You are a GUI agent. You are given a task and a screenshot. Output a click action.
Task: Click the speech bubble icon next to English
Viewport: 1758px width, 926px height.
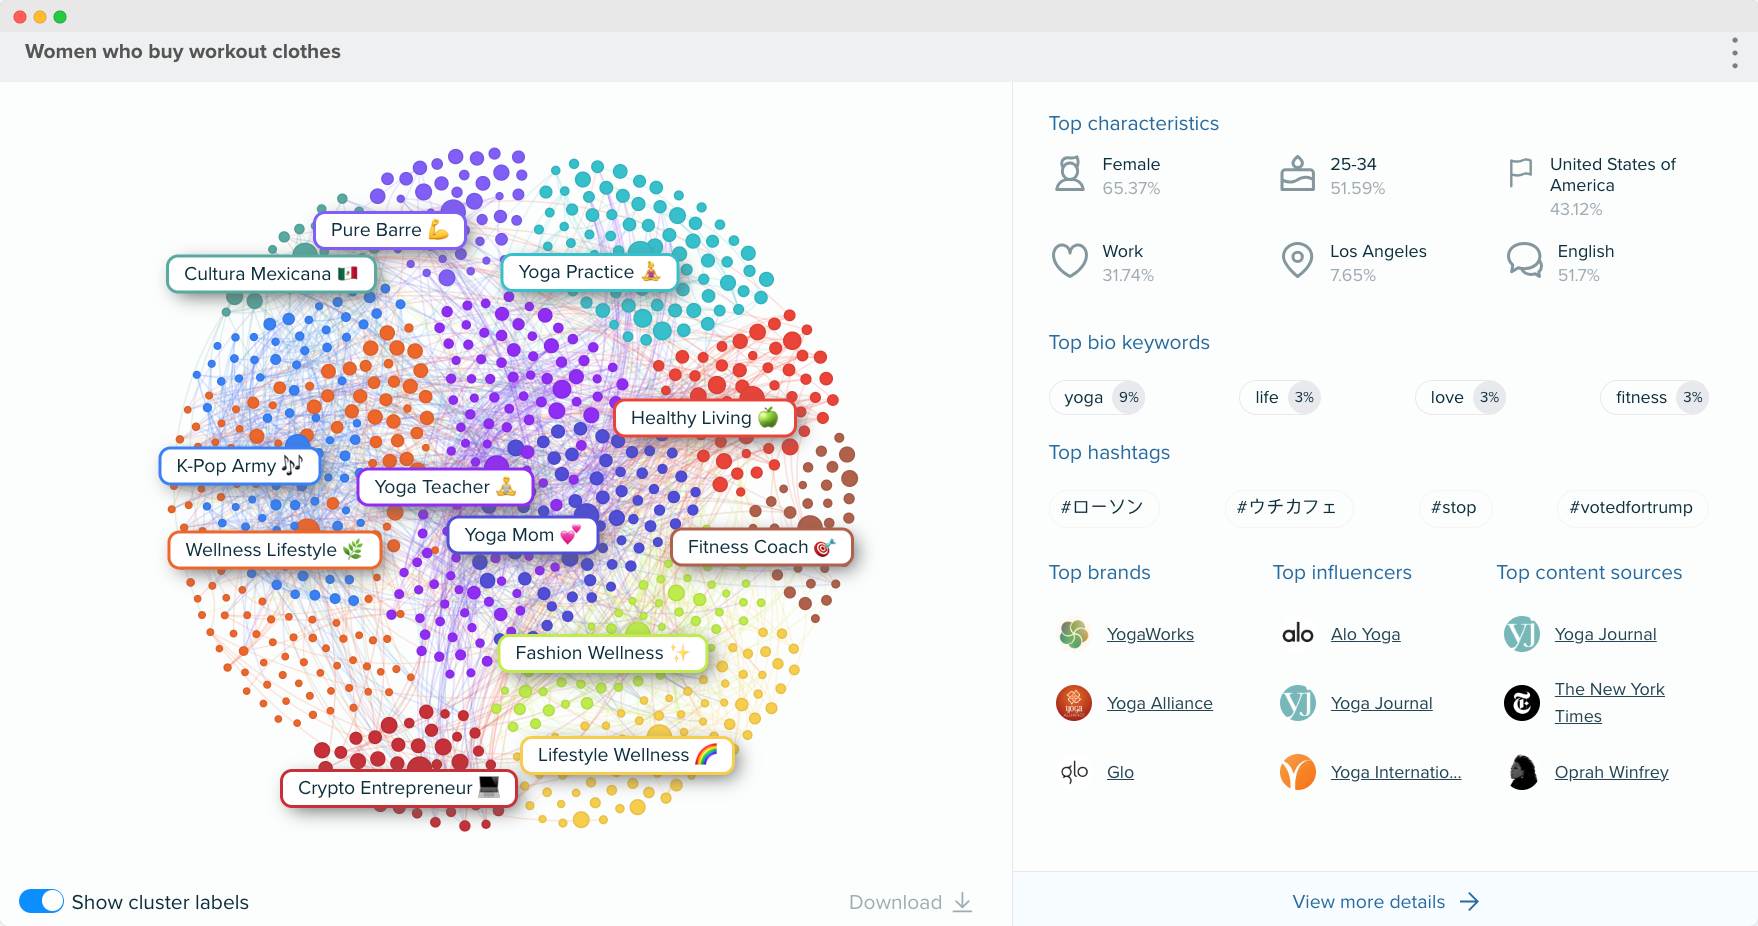point(1524,260)
